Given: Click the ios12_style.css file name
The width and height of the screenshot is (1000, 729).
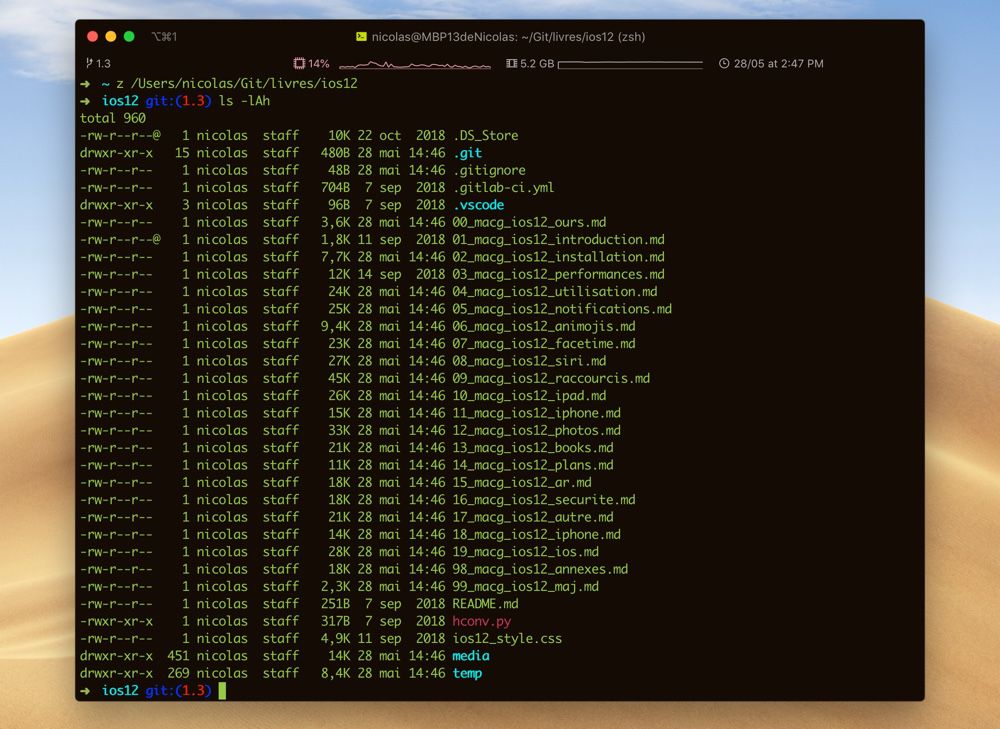Looking at the screenshot, I should click(x=507, y=638).
